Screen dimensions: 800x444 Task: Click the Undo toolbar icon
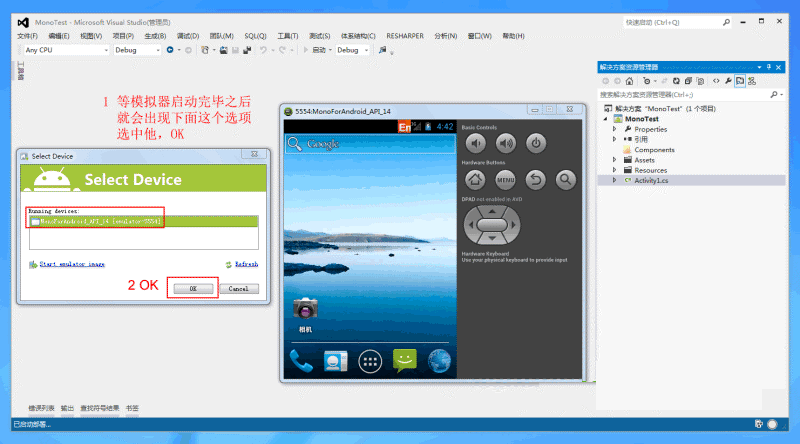[263, 50]
